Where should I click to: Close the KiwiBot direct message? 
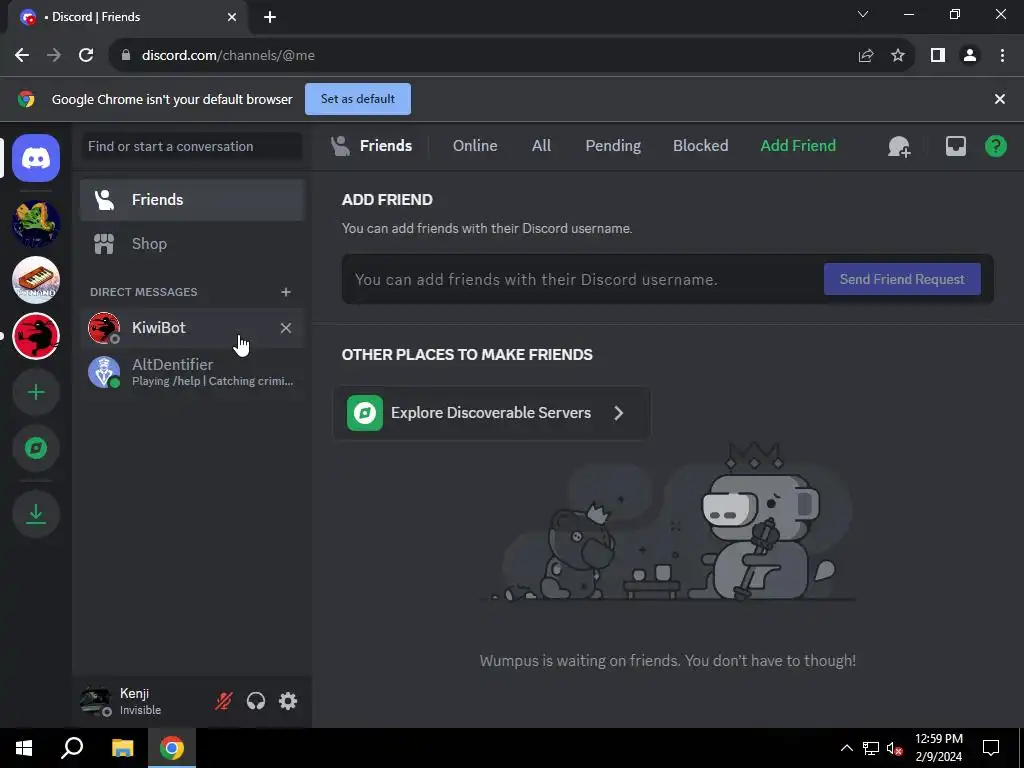click(x=285, y=328)
